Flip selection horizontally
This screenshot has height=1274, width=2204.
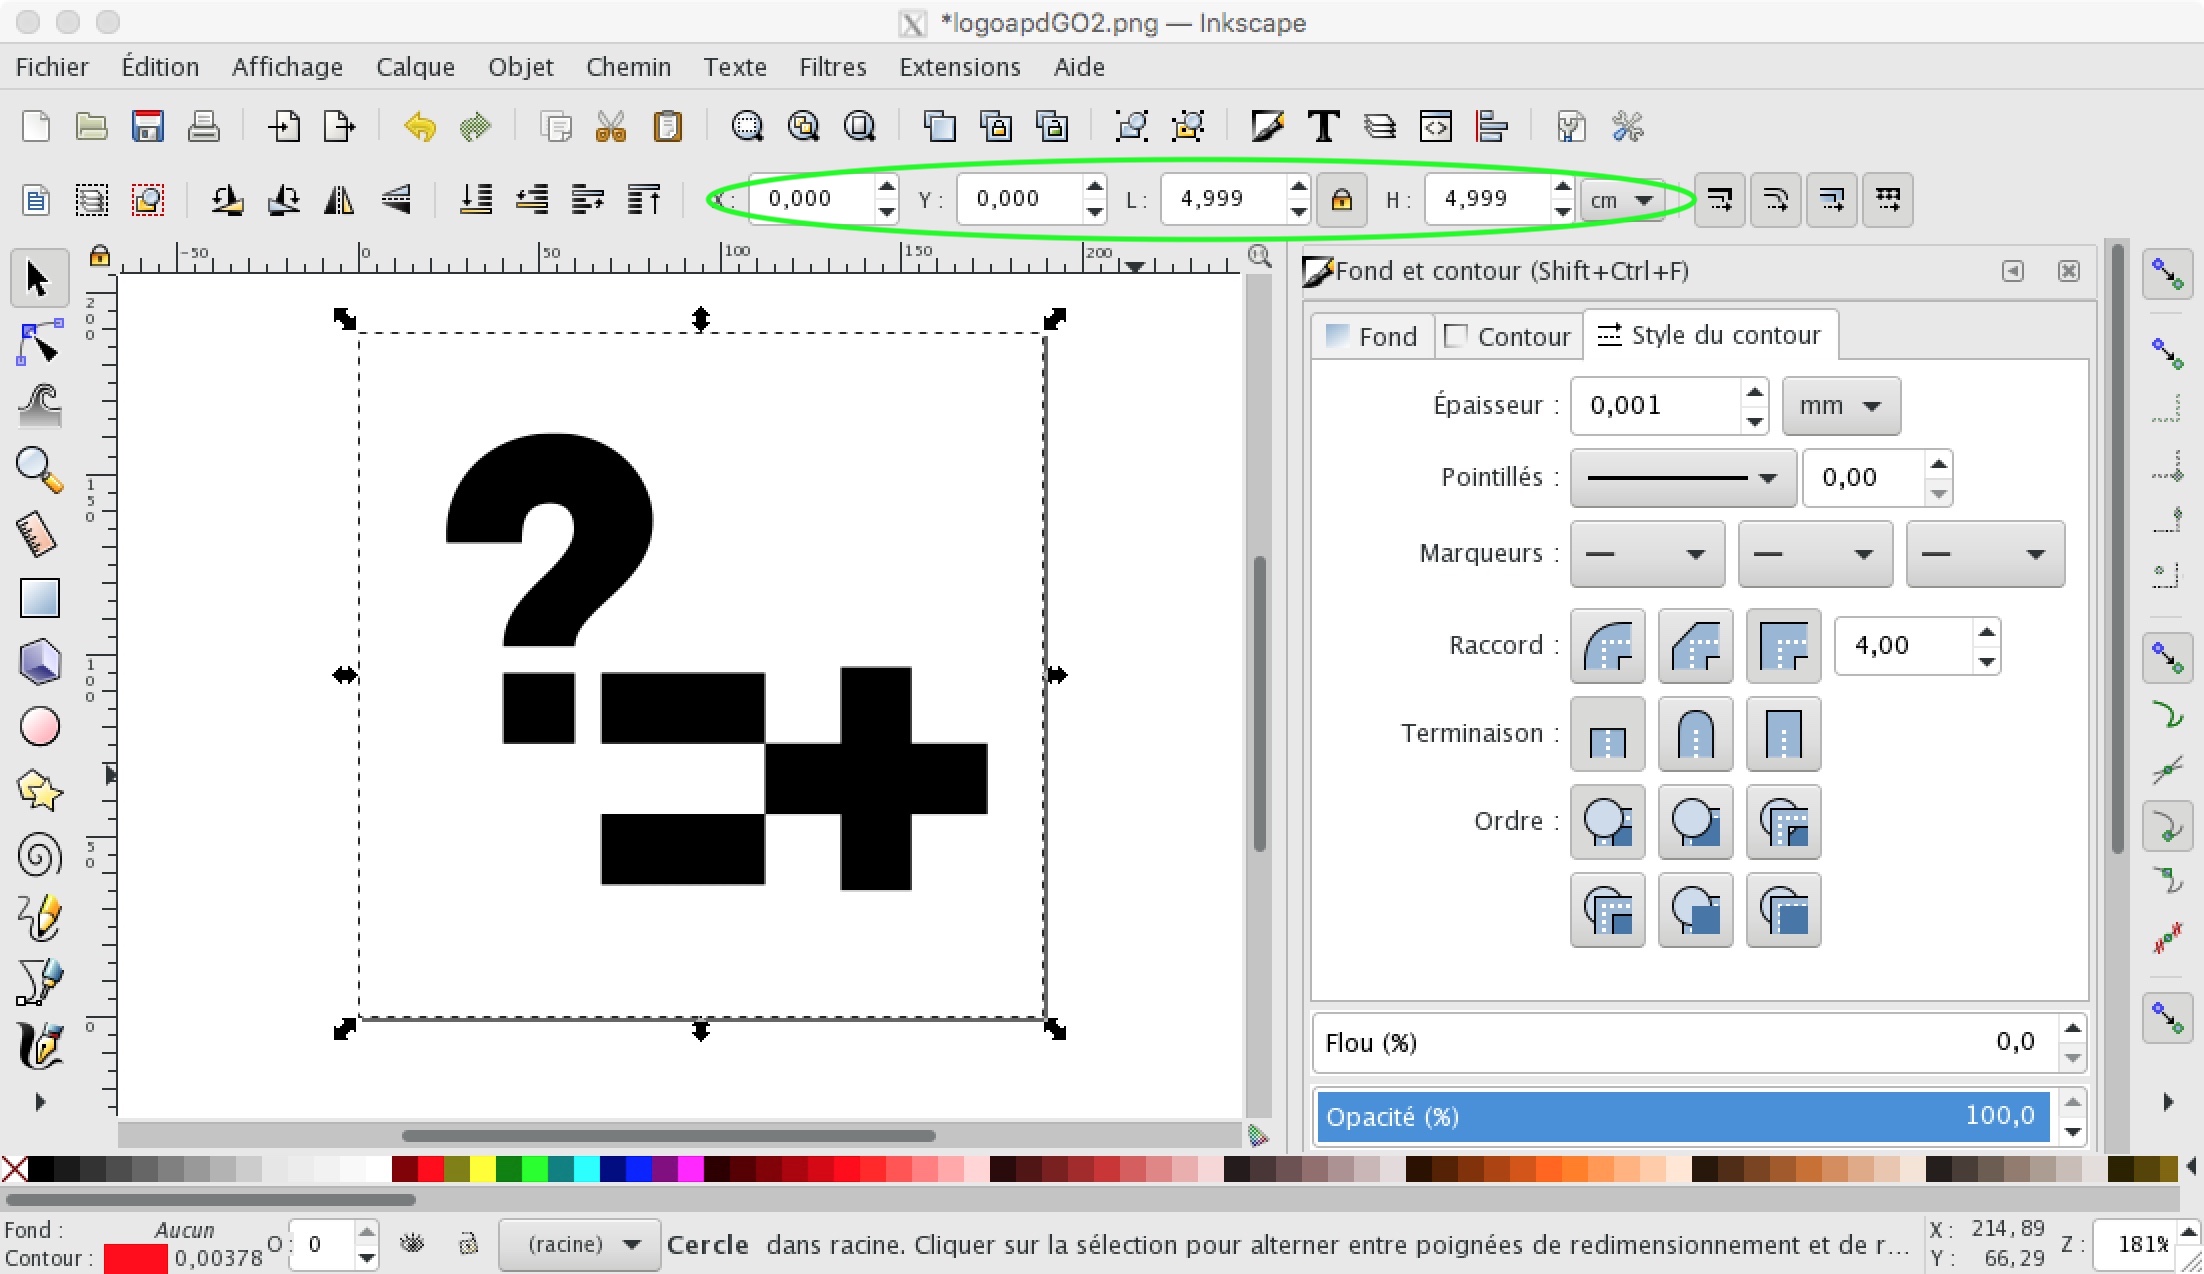[x=339, y=200]
